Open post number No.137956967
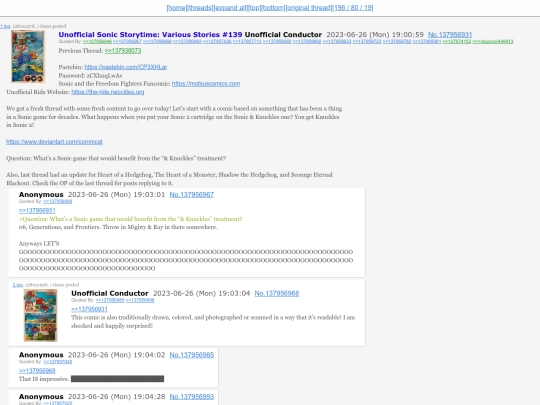 [x=191, y=195]
